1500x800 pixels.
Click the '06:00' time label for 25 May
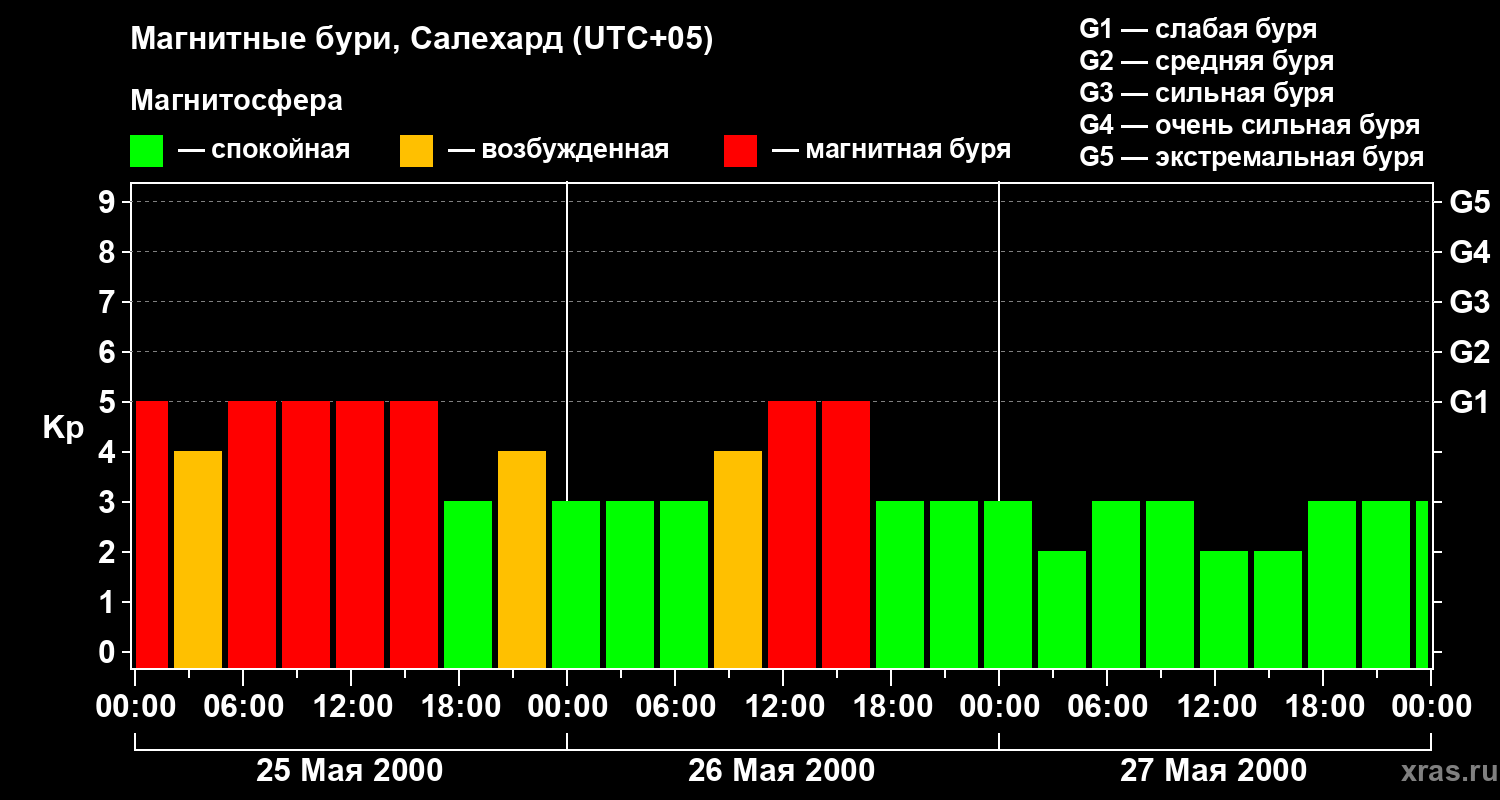pos(243,707)
